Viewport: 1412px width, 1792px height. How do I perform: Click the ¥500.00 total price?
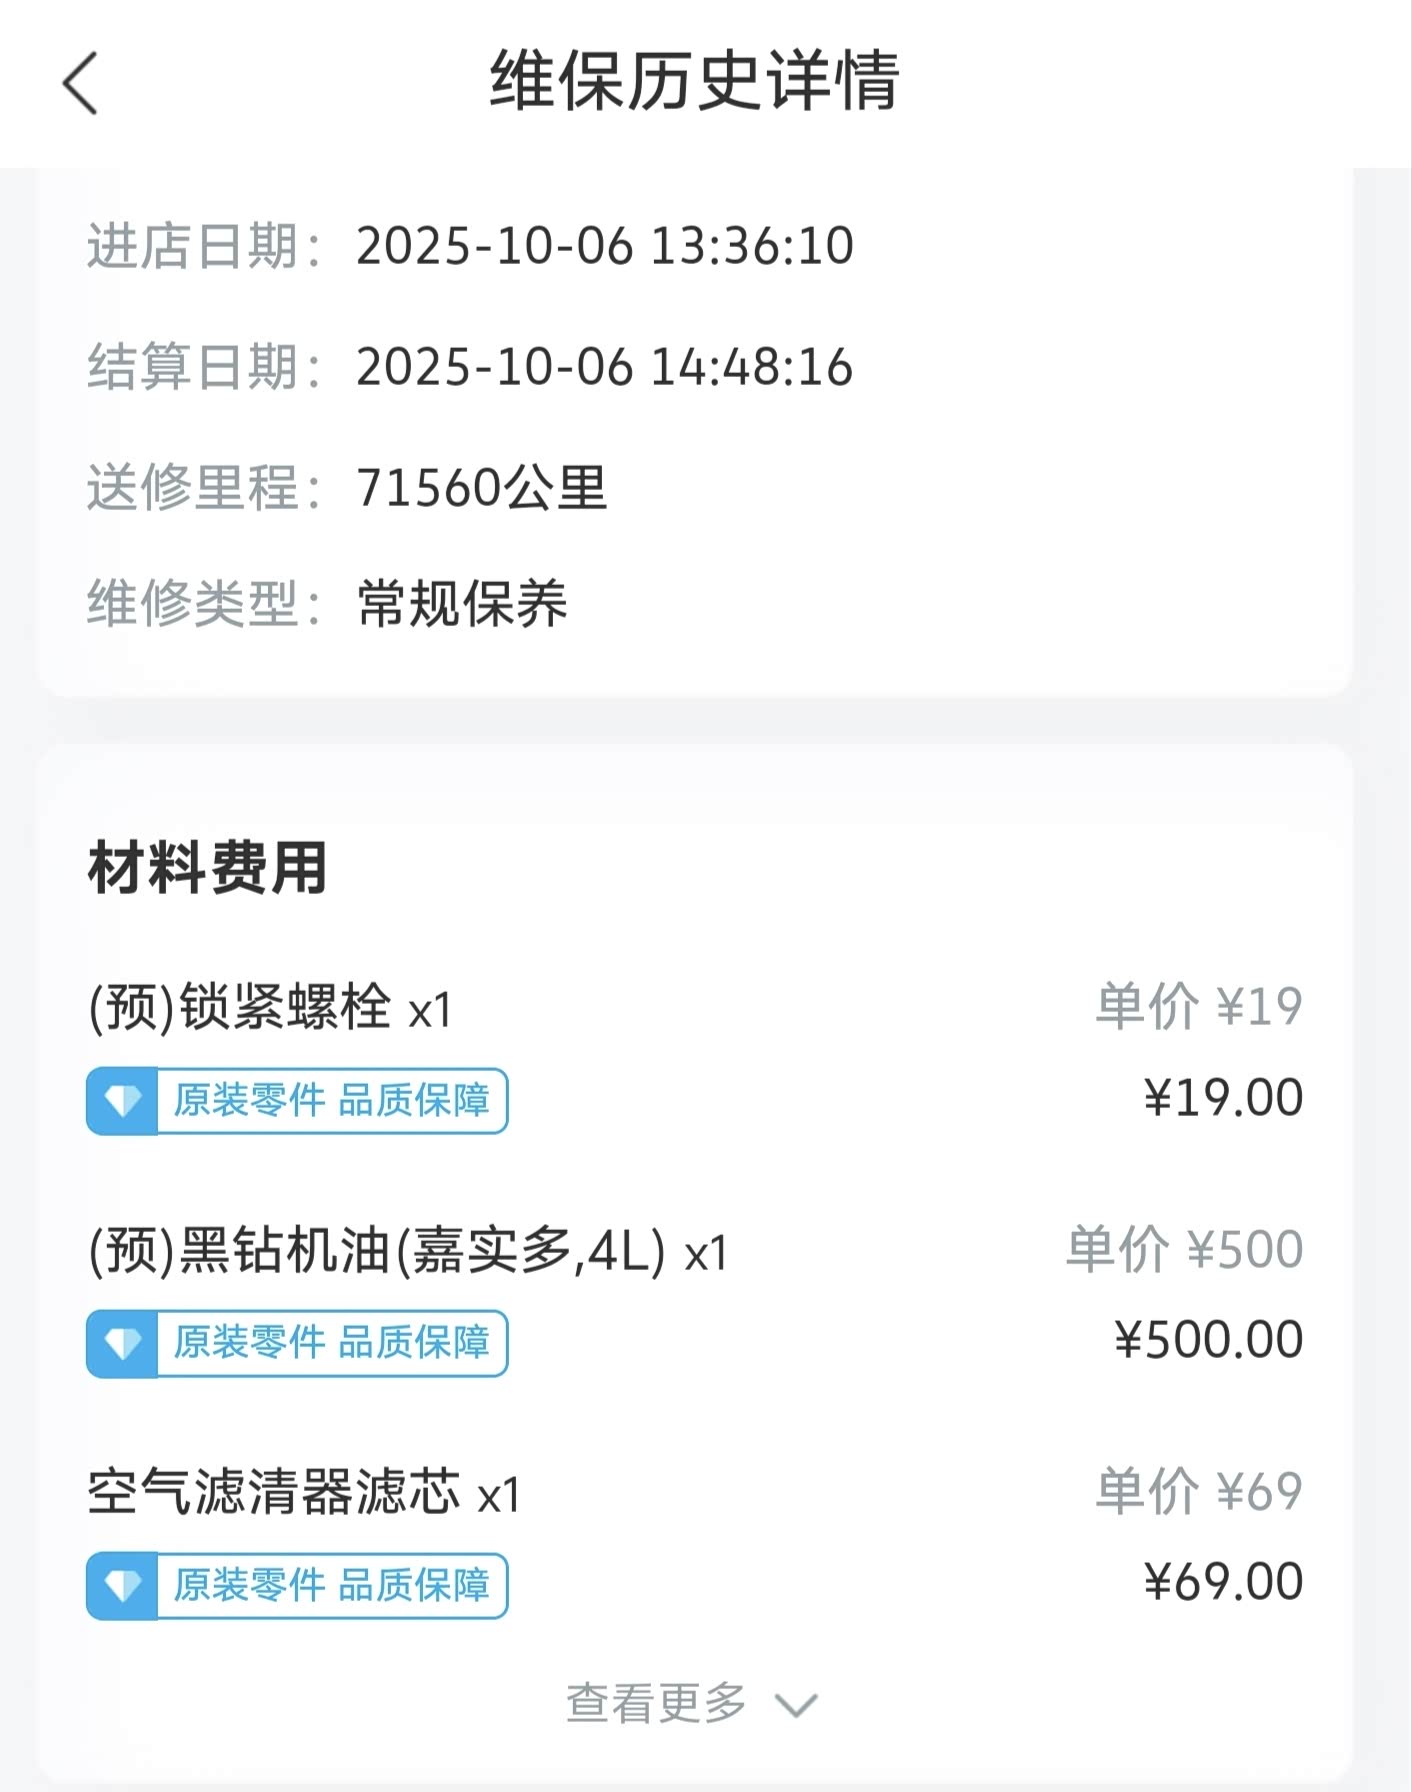coord(1208,1340)
